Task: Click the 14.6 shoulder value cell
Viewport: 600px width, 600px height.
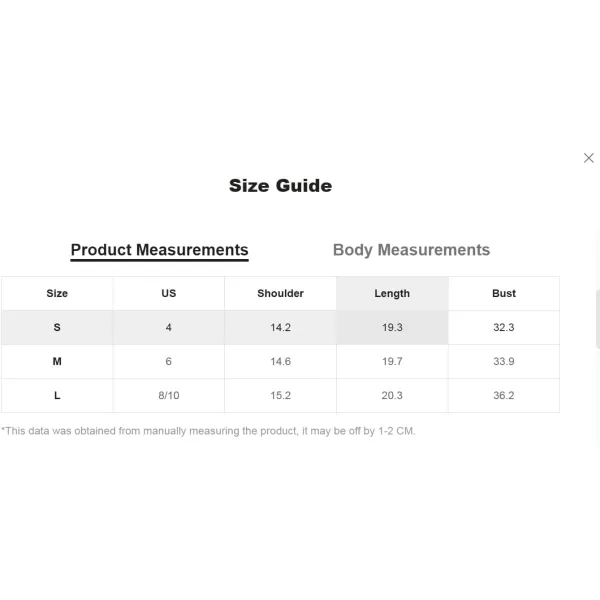Action: (280, 362)
